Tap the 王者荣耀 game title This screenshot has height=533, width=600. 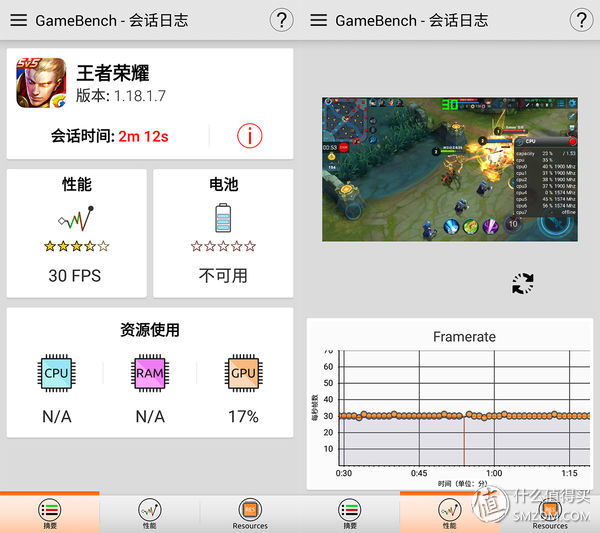tap(113, 73)
